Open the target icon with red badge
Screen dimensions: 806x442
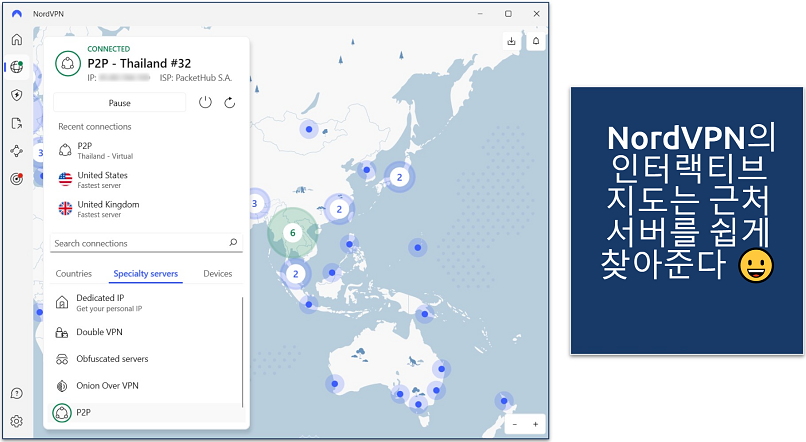coord(17,179)
